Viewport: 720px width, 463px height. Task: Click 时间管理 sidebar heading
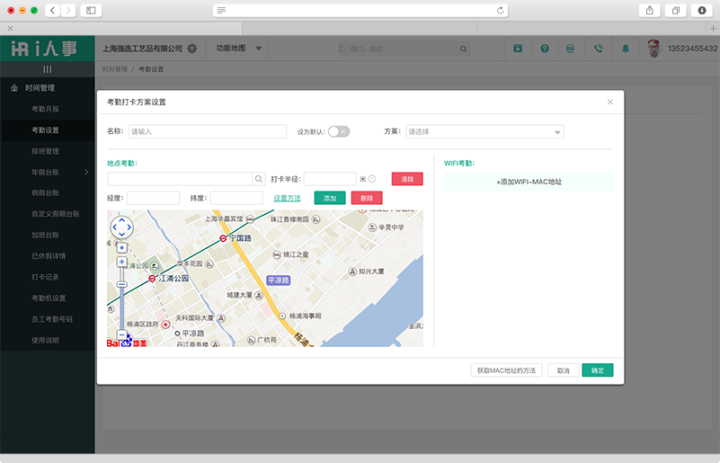(x=40, y=88)
